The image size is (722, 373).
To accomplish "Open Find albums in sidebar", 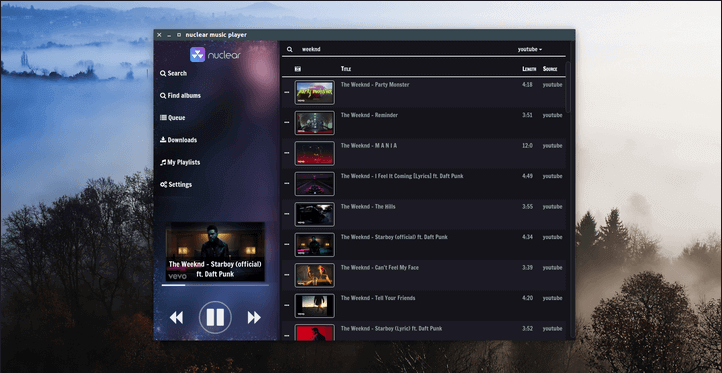I will (x=180, y=96).
